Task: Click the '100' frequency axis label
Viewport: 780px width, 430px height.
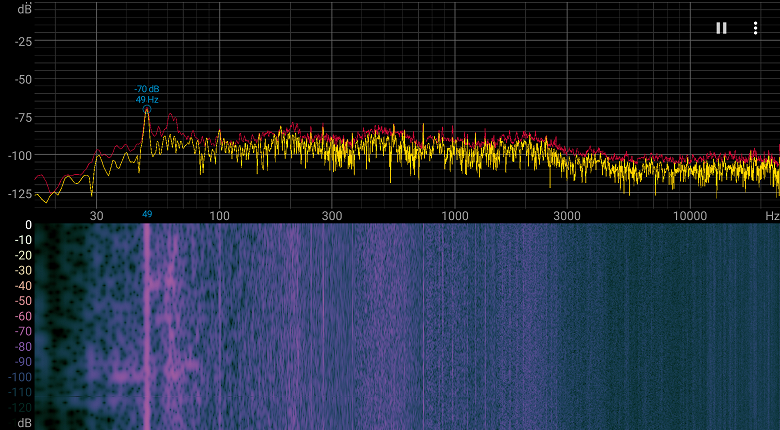Action: tap(219, 215)
